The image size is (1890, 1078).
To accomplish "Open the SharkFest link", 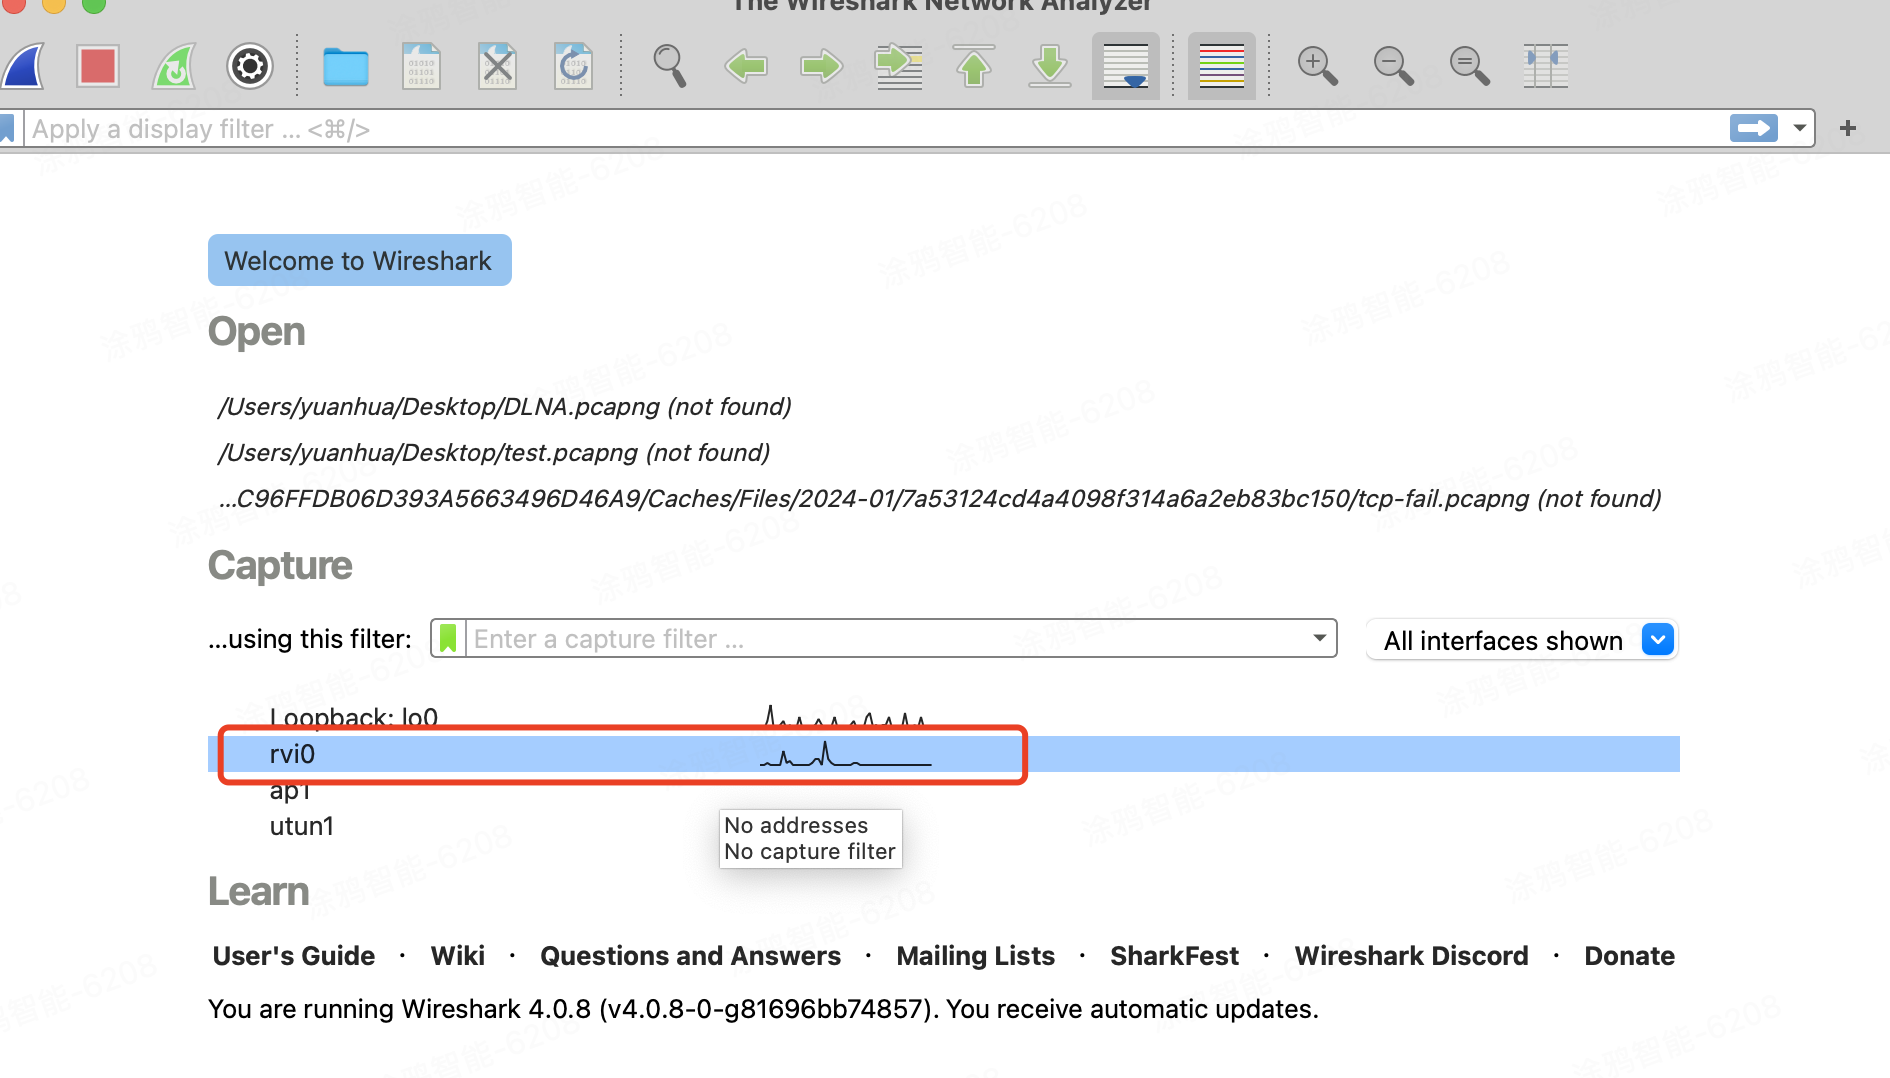I will pyautogui.click(x=1175, y=956).
